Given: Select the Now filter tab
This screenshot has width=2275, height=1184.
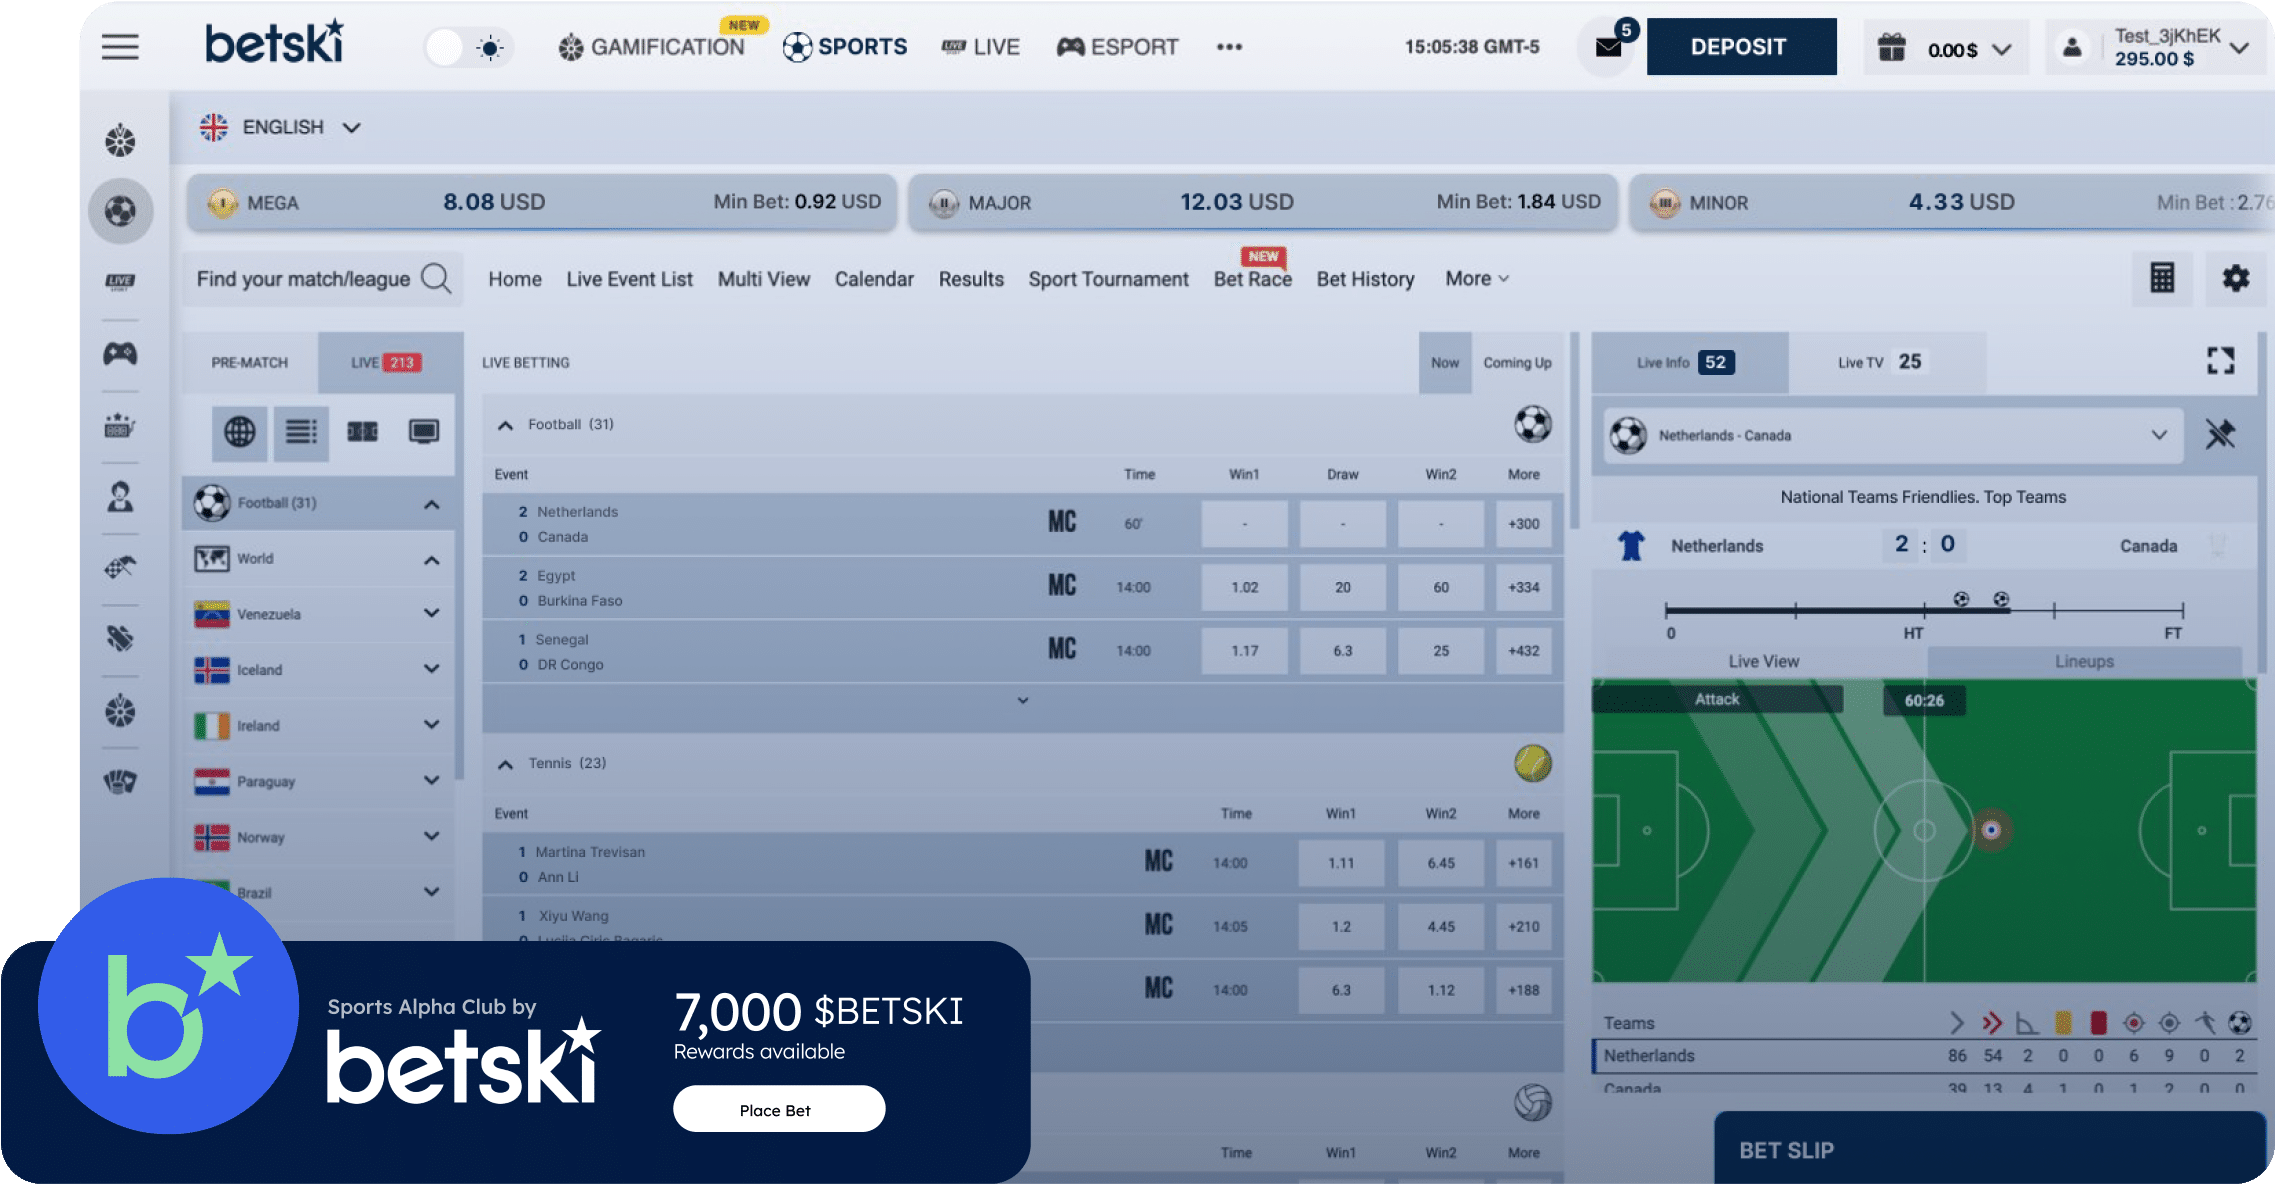Looking at the screenshot, I should coord(1445,362).
